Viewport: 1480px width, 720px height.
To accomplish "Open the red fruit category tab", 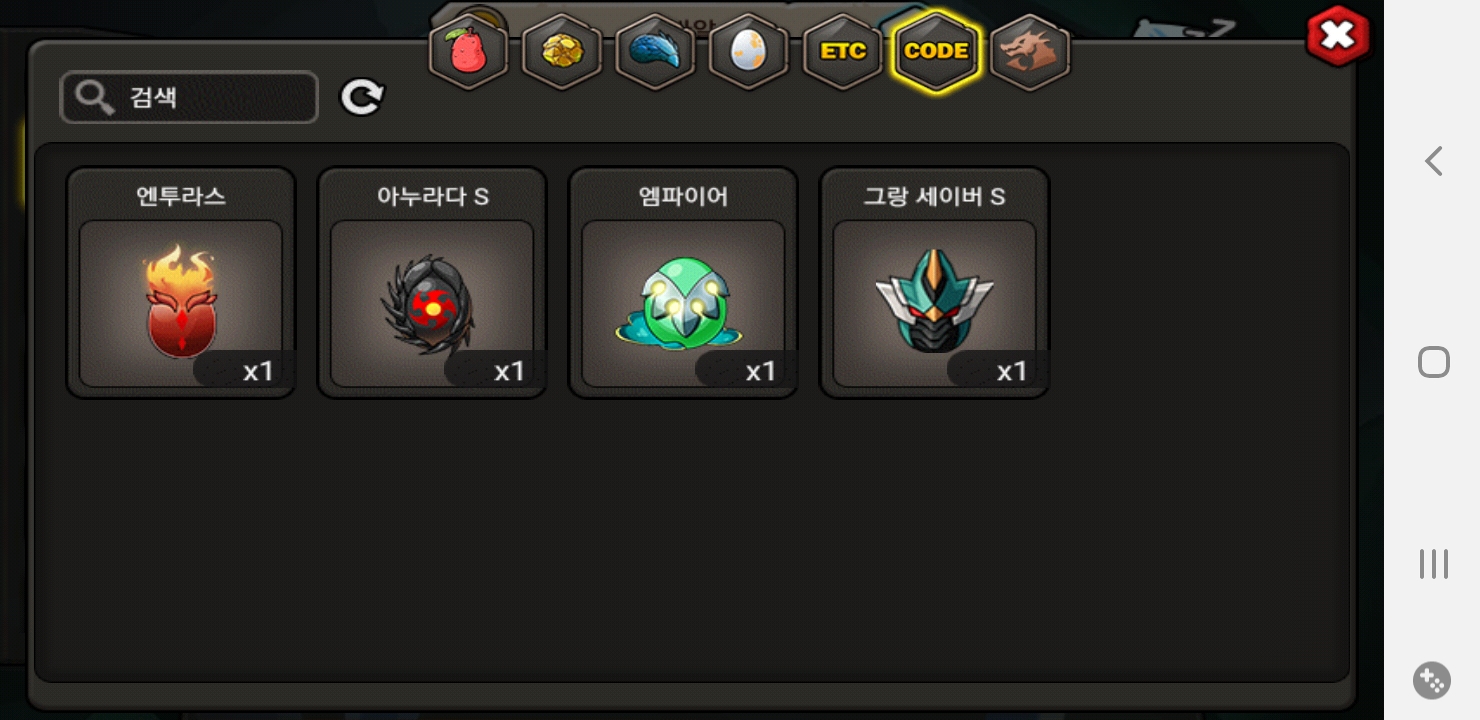I will click(468, 52).
